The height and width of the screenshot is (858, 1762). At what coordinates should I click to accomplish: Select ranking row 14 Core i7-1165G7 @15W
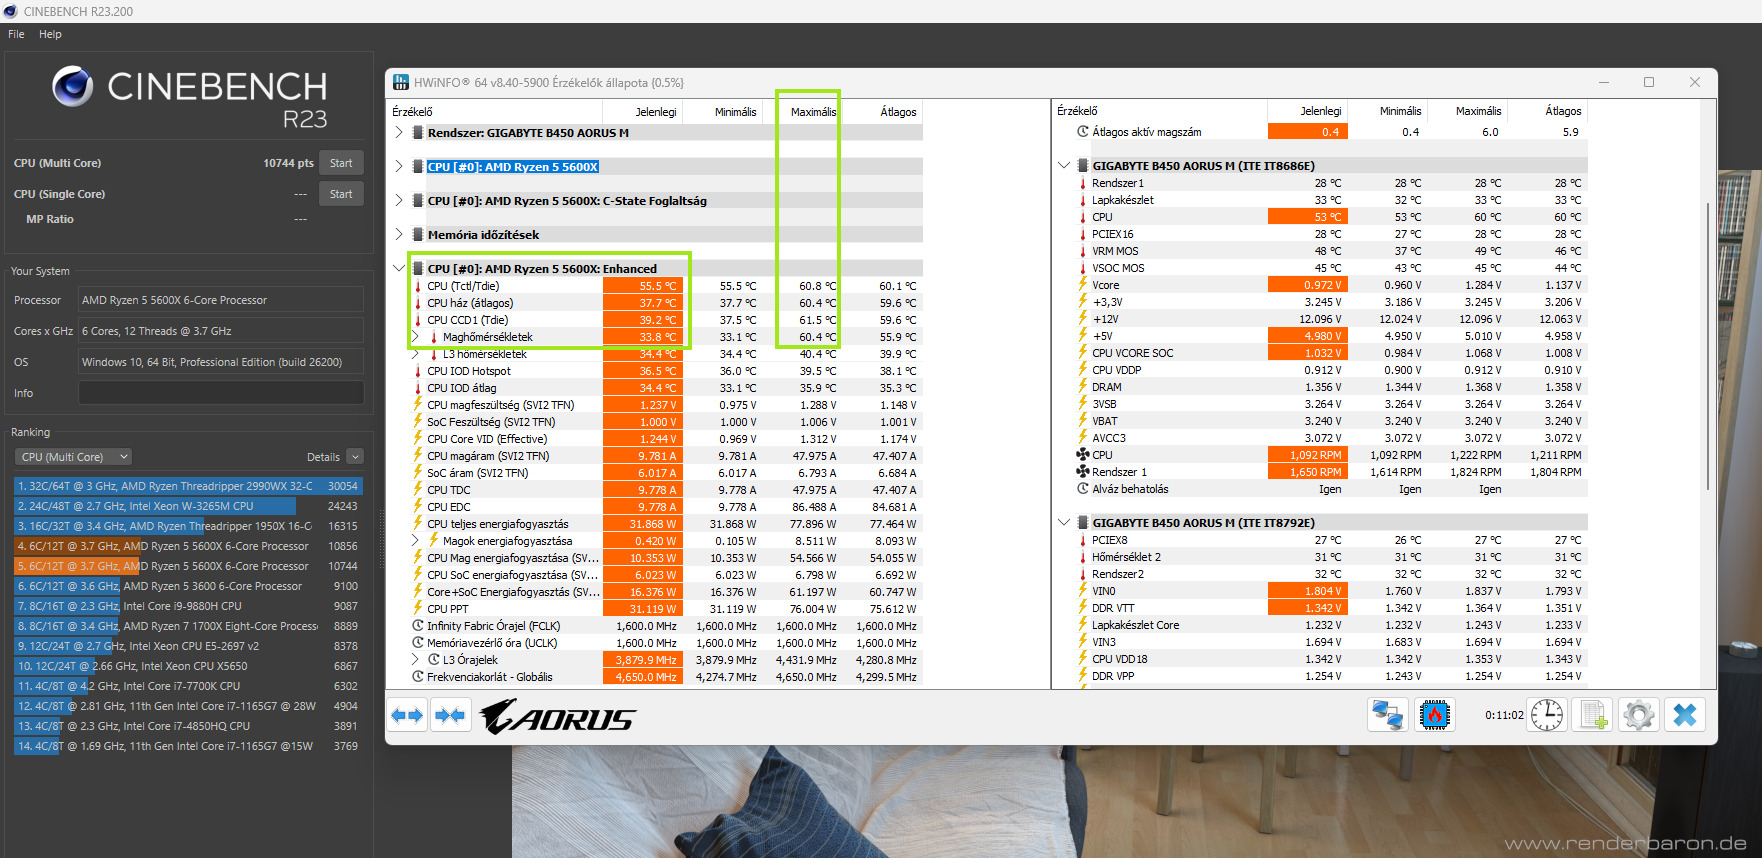(x=188, y=746)
